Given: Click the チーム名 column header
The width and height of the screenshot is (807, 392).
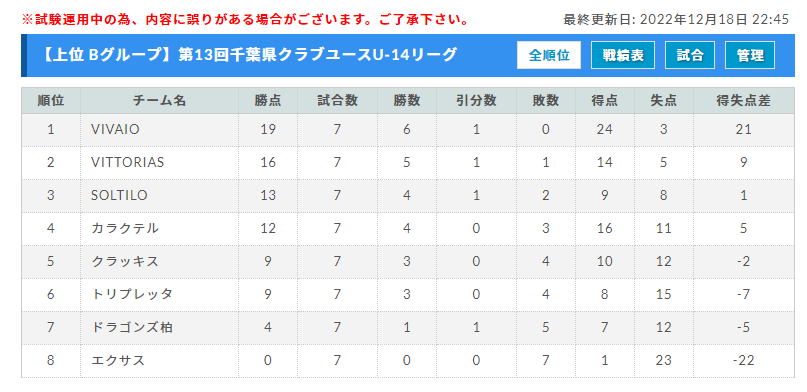Looking at the screenshot, I should pyautogui.click(x=160, y=101).
